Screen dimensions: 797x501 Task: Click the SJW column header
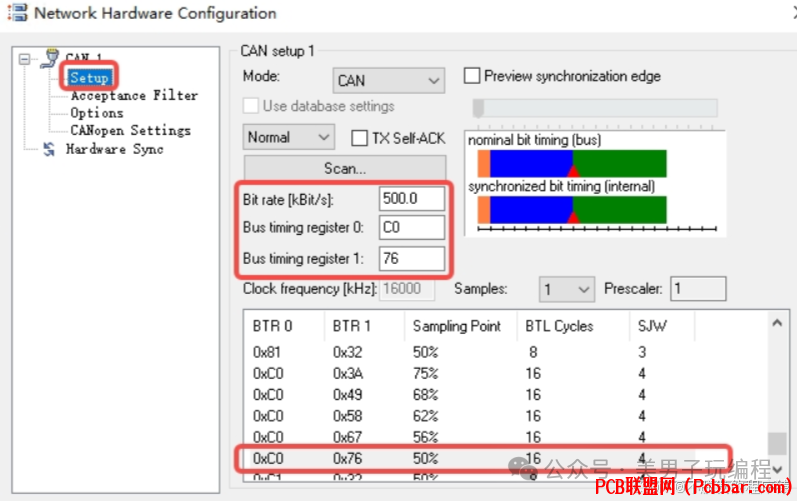coord(662,326)
